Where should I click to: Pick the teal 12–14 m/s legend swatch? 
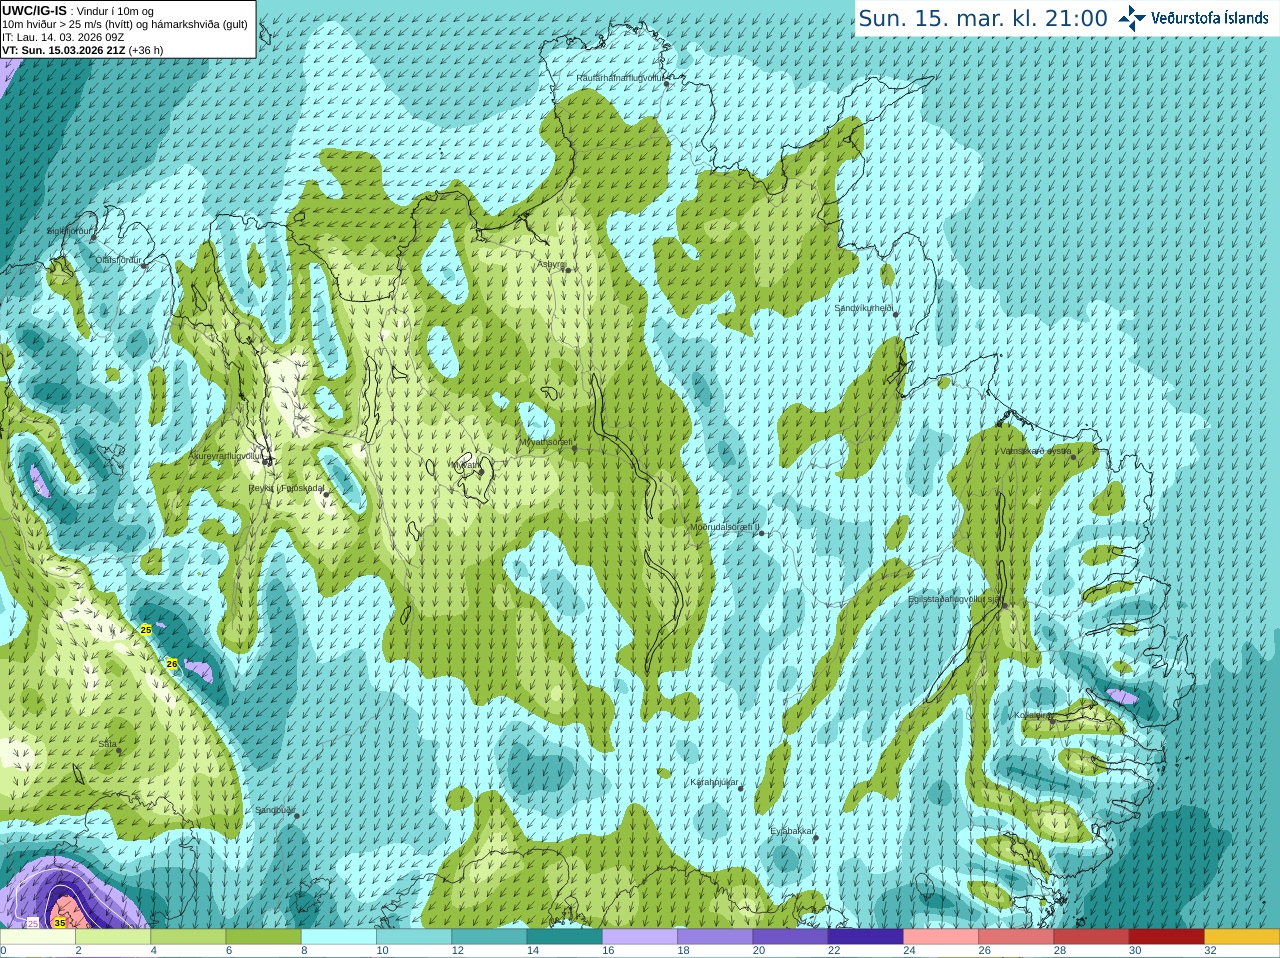coord(489,937)
